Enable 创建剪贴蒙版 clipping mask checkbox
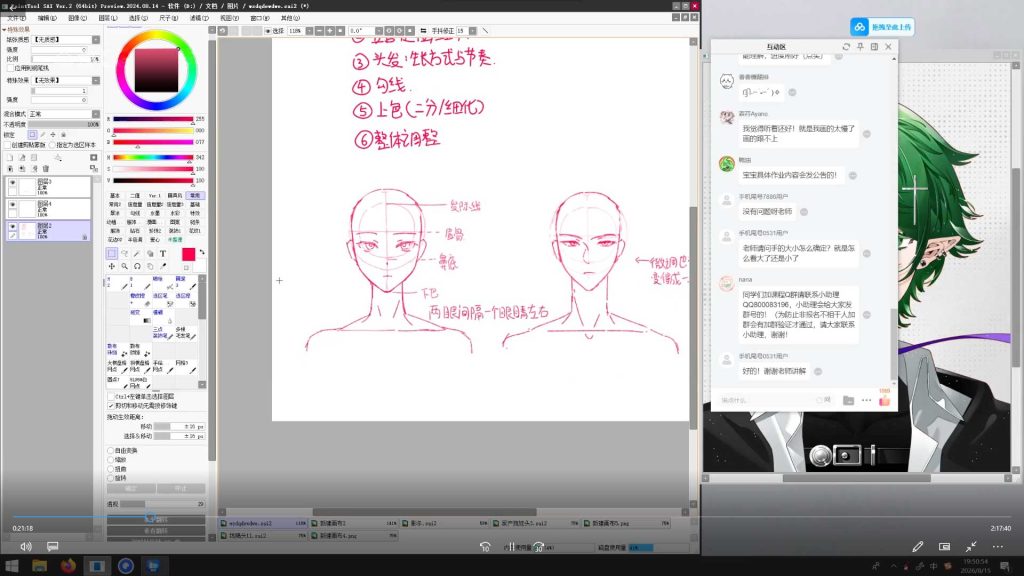The image size is (1024, 576). 8,145
